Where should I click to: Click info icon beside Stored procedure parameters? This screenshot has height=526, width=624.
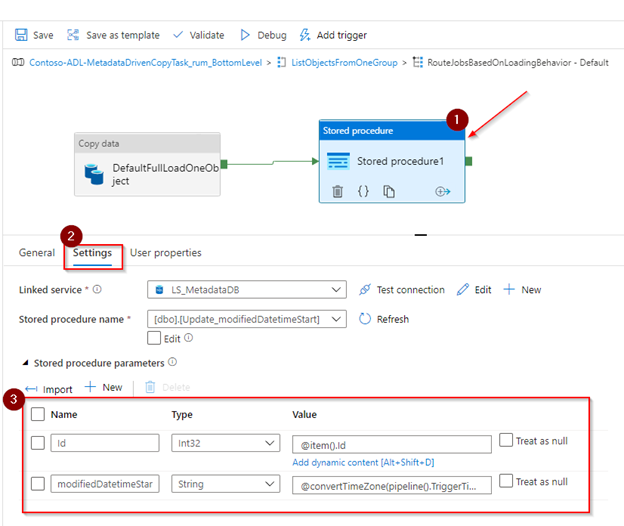tap(172, 362)
